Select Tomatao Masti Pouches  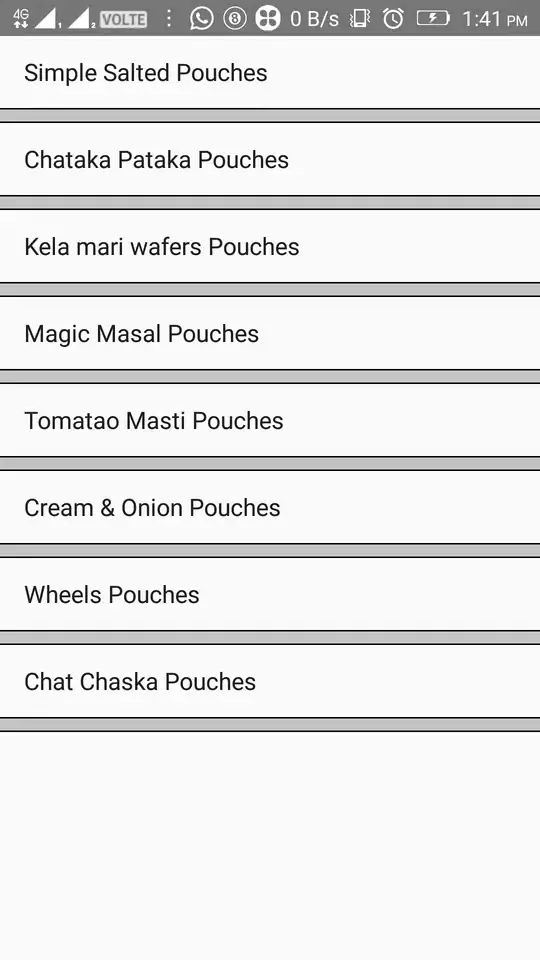270,420
